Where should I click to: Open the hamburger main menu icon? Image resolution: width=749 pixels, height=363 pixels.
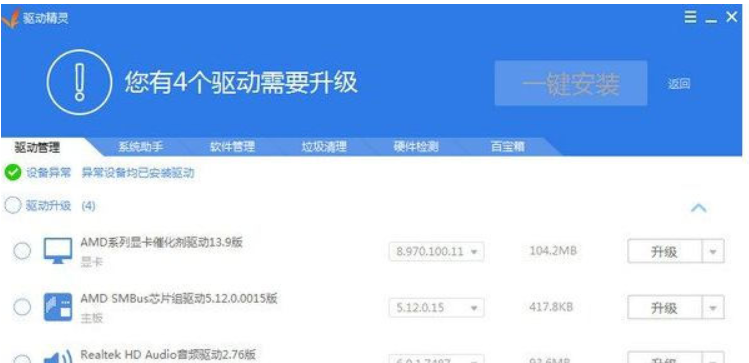pos(690,18)
